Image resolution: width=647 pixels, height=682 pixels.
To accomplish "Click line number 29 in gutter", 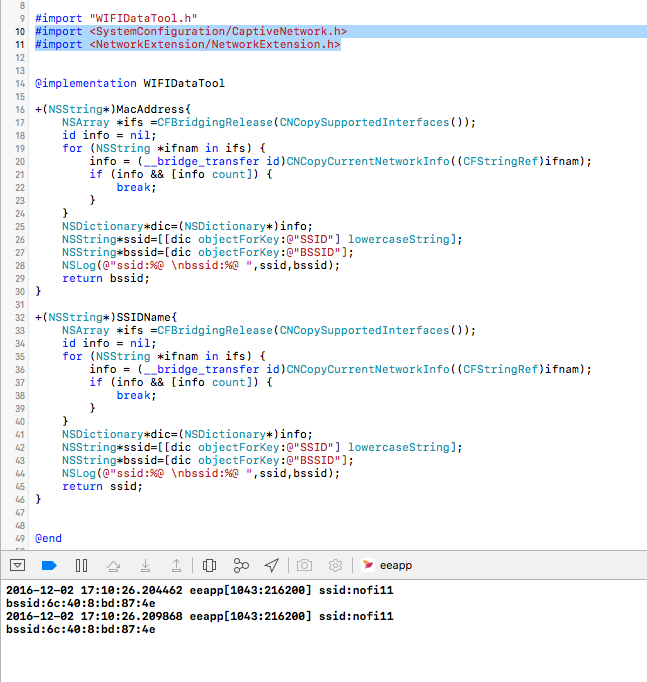I will click(x=20, y=279).
